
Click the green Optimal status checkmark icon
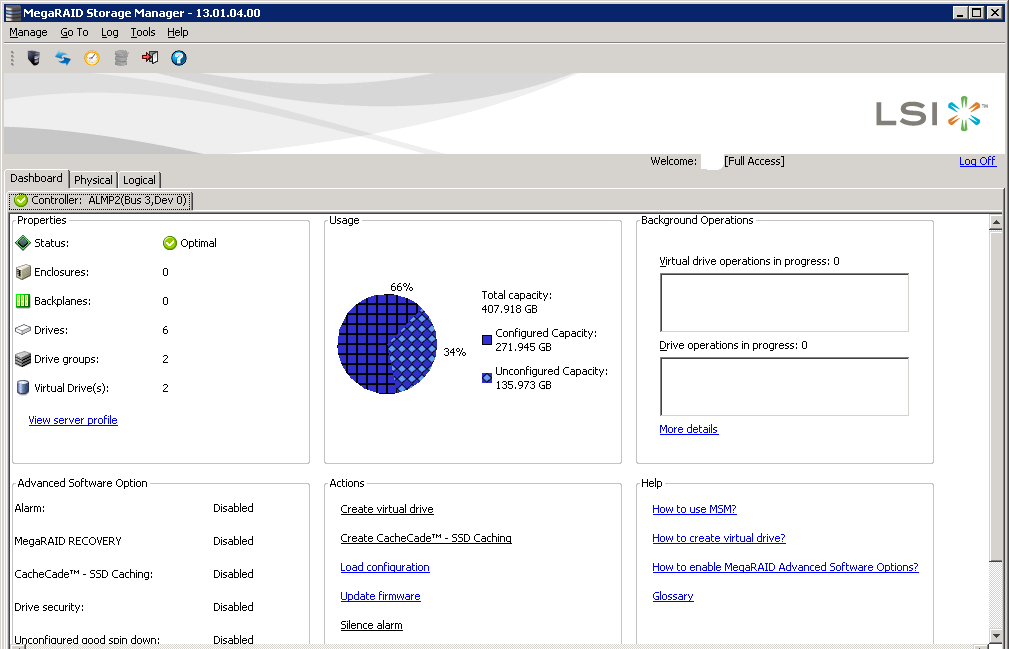170,243
